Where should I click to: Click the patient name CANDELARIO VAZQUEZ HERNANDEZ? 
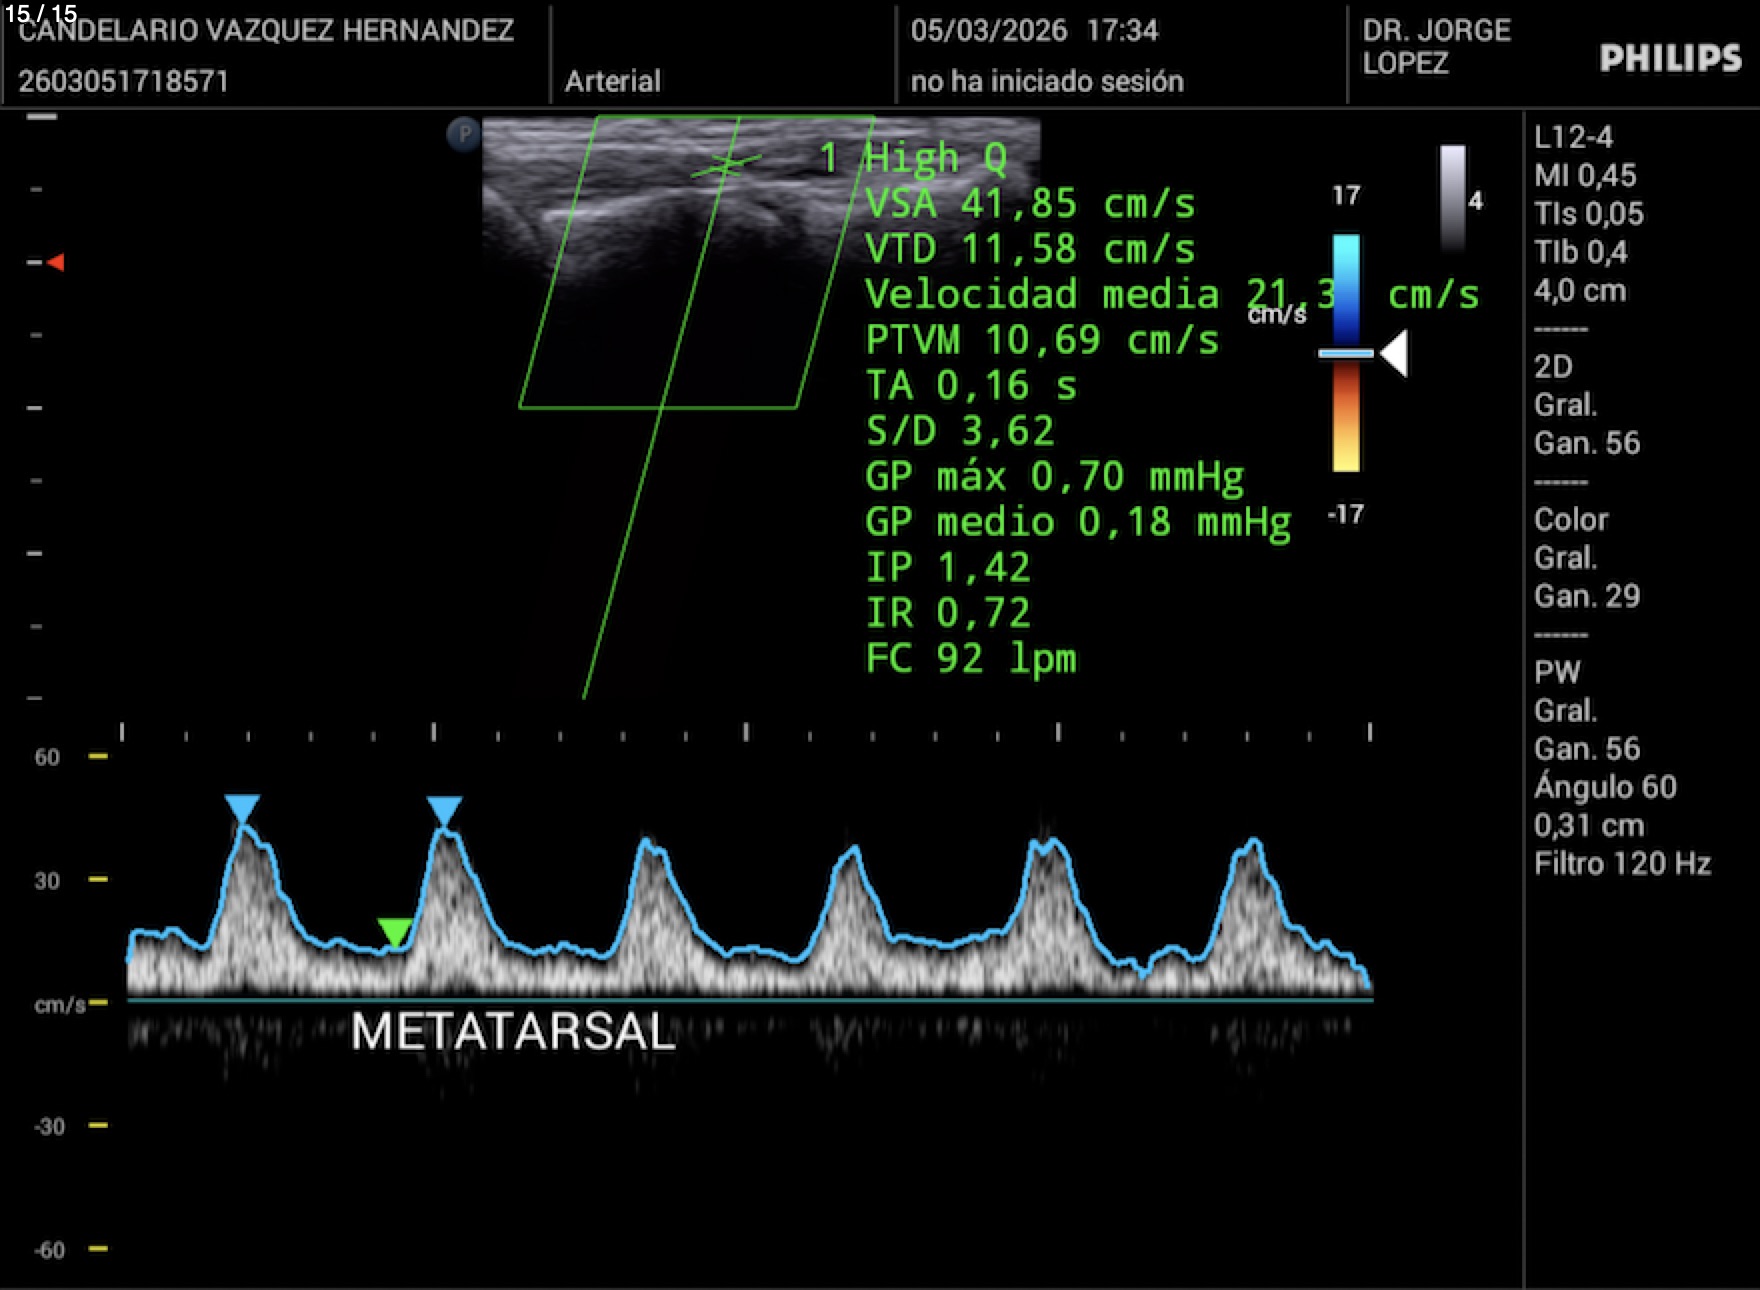coord(266,31)
